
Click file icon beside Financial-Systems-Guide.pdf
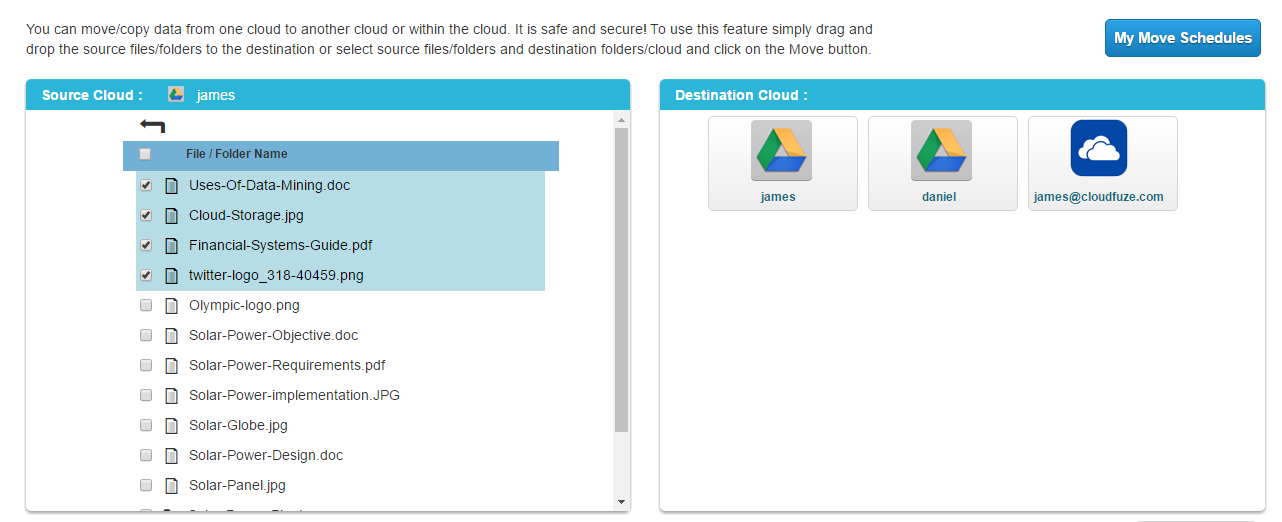pyautogui.click(x=171, y=245)
